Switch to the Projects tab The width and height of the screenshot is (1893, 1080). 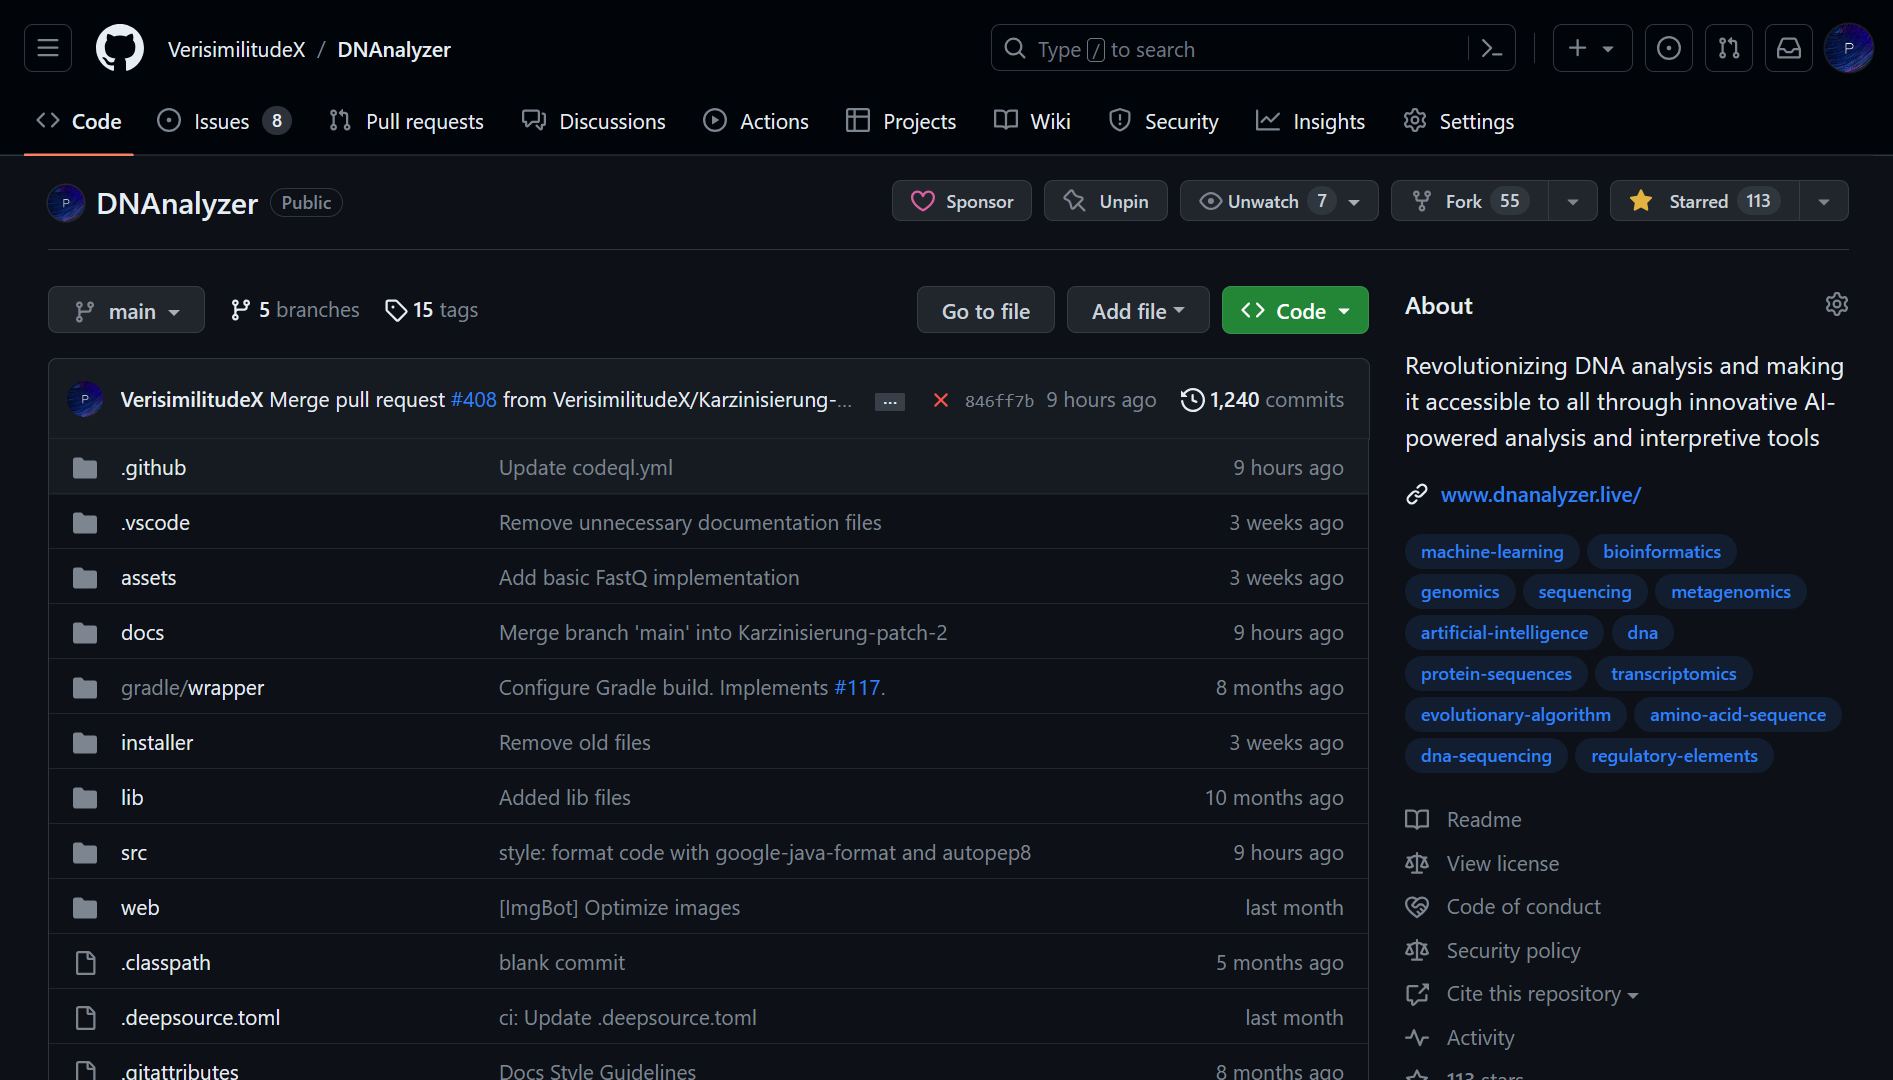(901, 121)
